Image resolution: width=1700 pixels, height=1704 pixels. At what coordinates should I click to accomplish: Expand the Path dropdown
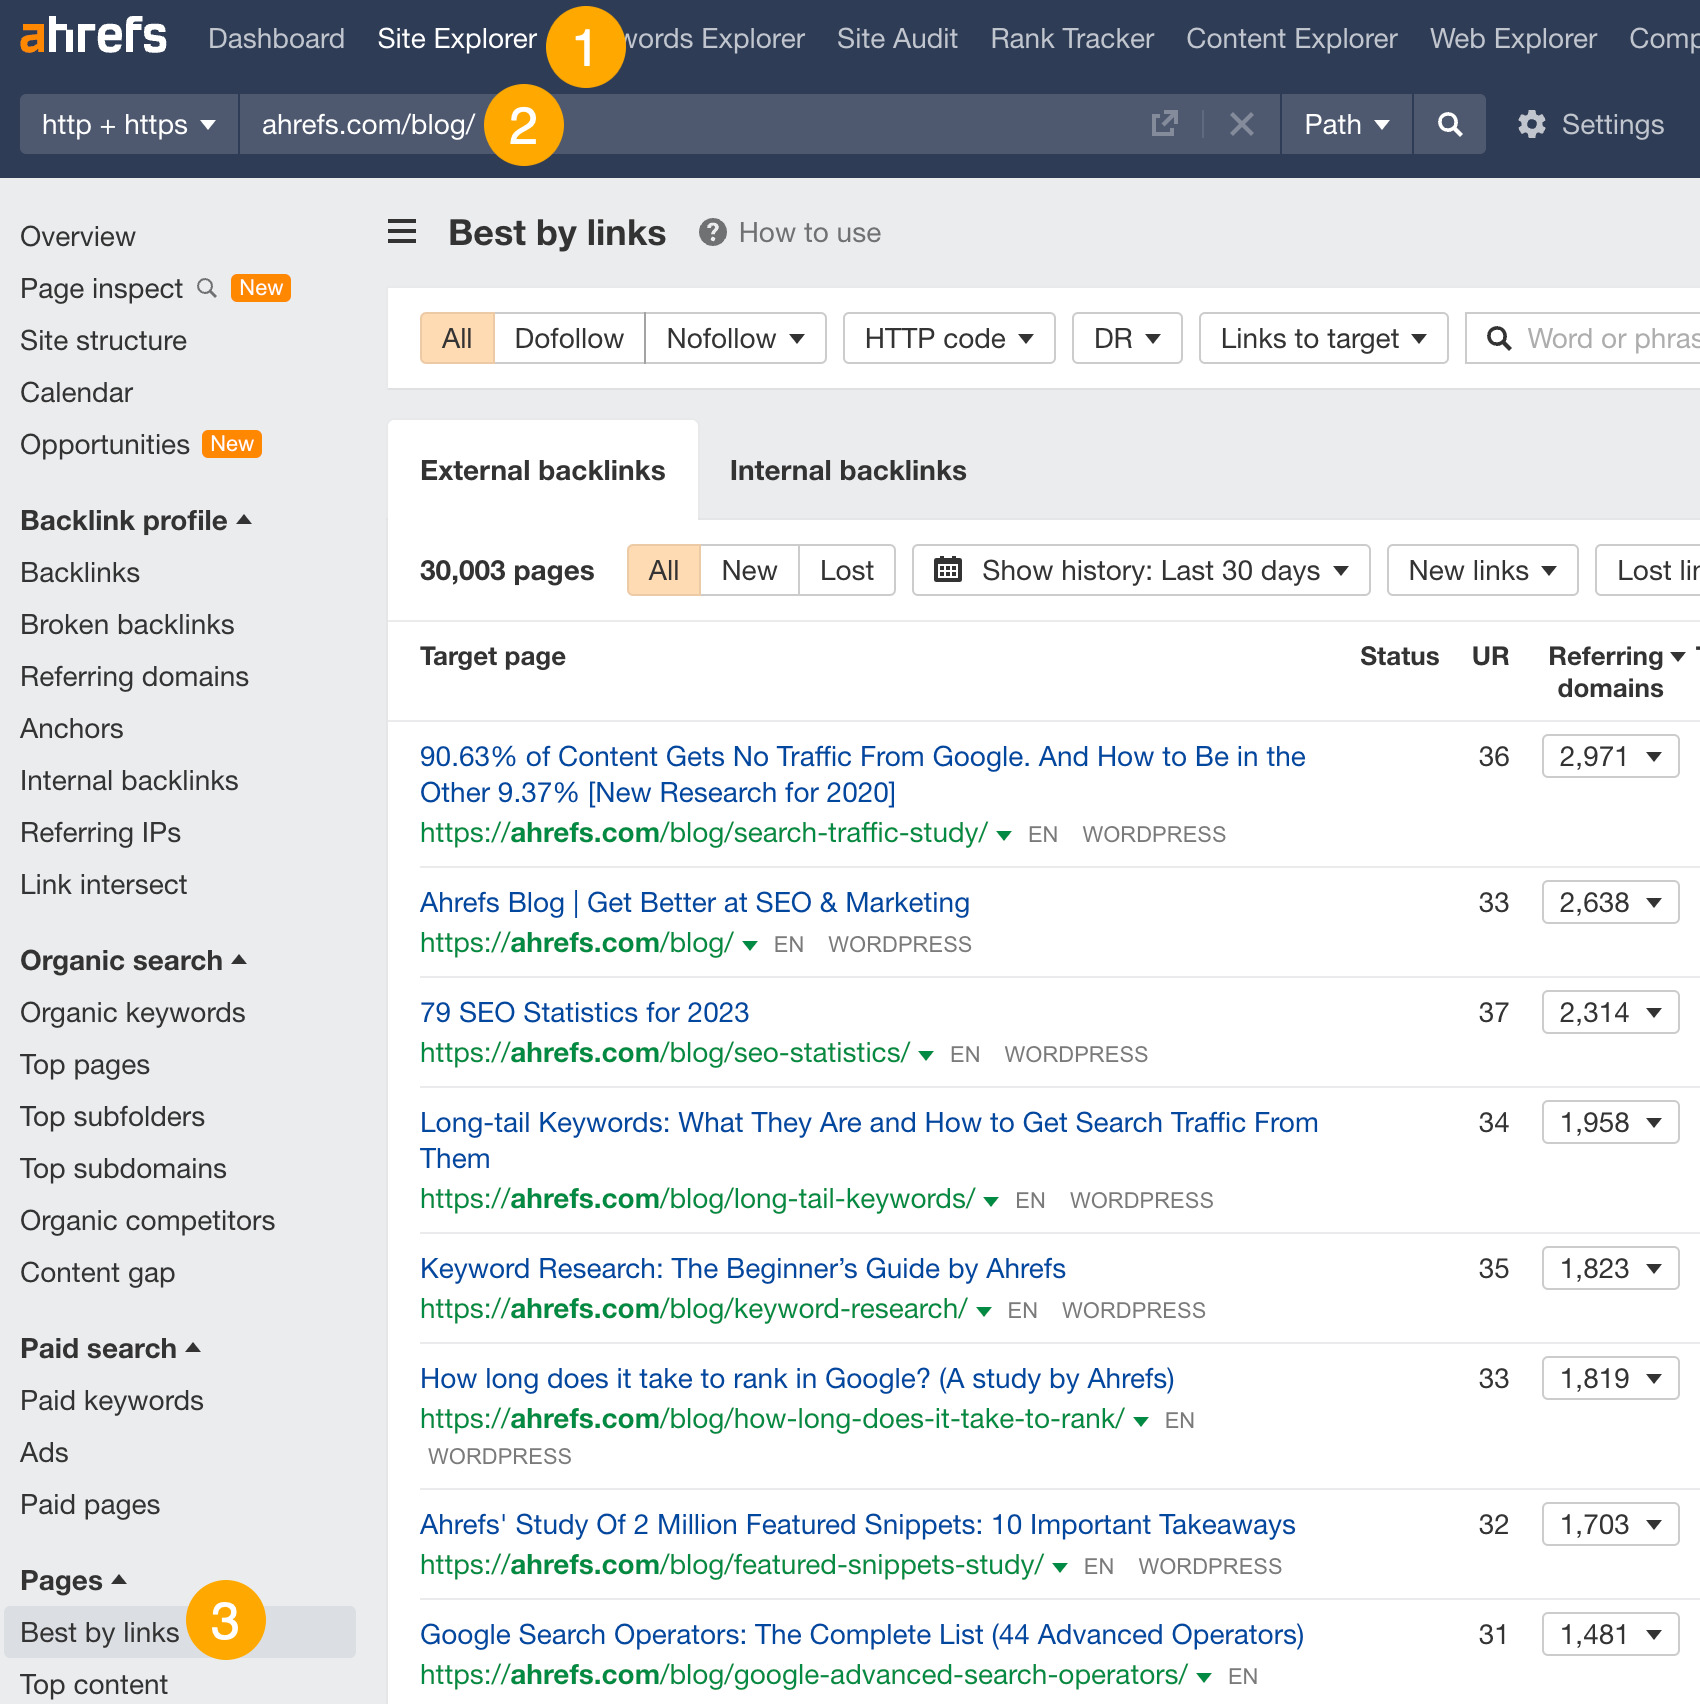pyautogui.click(x=1345, y=124)
